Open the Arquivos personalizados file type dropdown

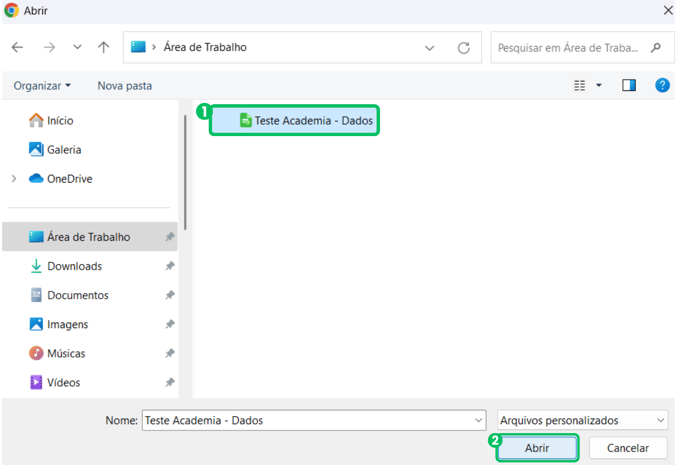pos(582,420)
